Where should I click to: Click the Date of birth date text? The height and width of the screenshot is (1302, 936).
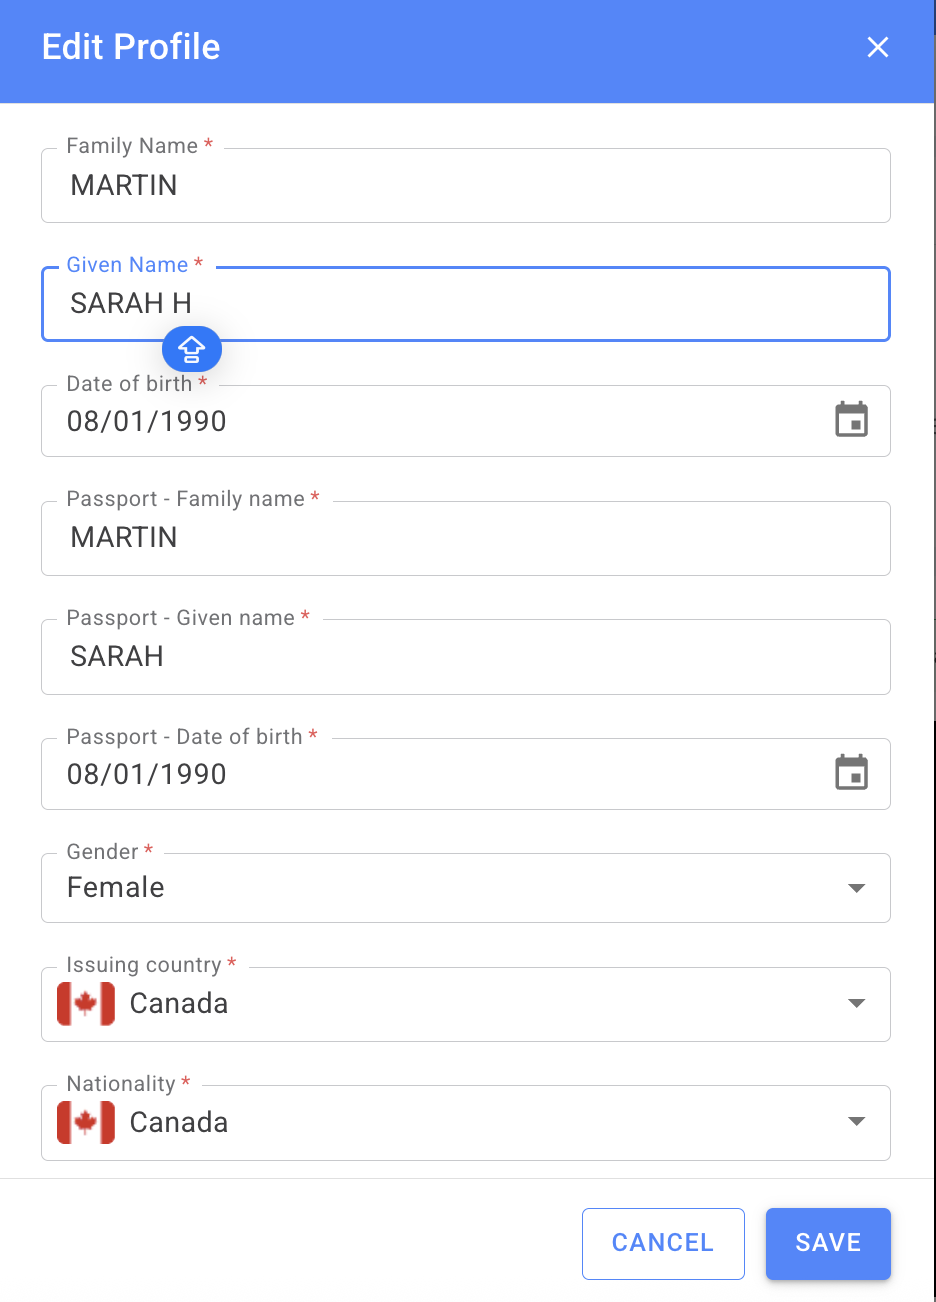[x=147, y=421]
